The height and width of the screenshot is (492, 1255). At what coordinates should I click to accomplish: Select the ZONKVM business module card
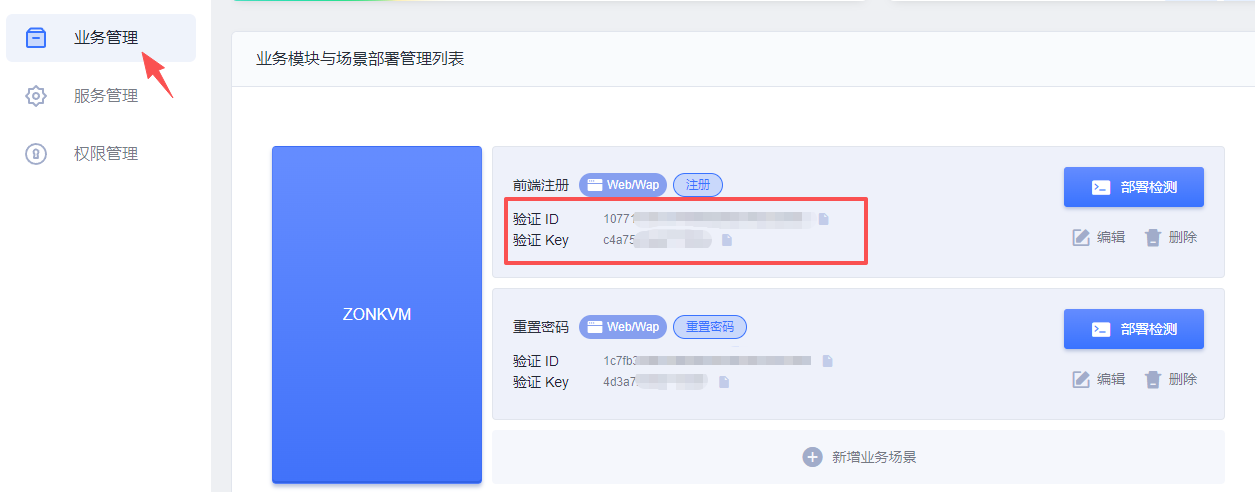coord(377,314)
